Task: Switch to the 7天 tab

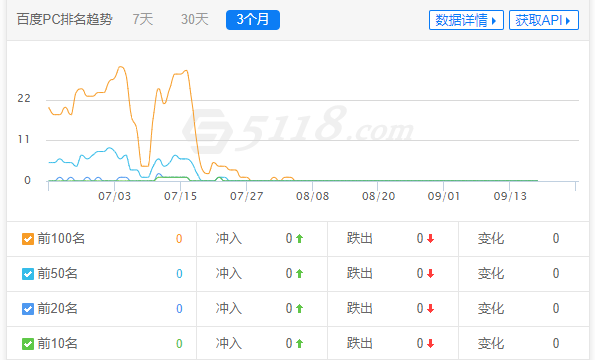Action: tap(143, 19)
